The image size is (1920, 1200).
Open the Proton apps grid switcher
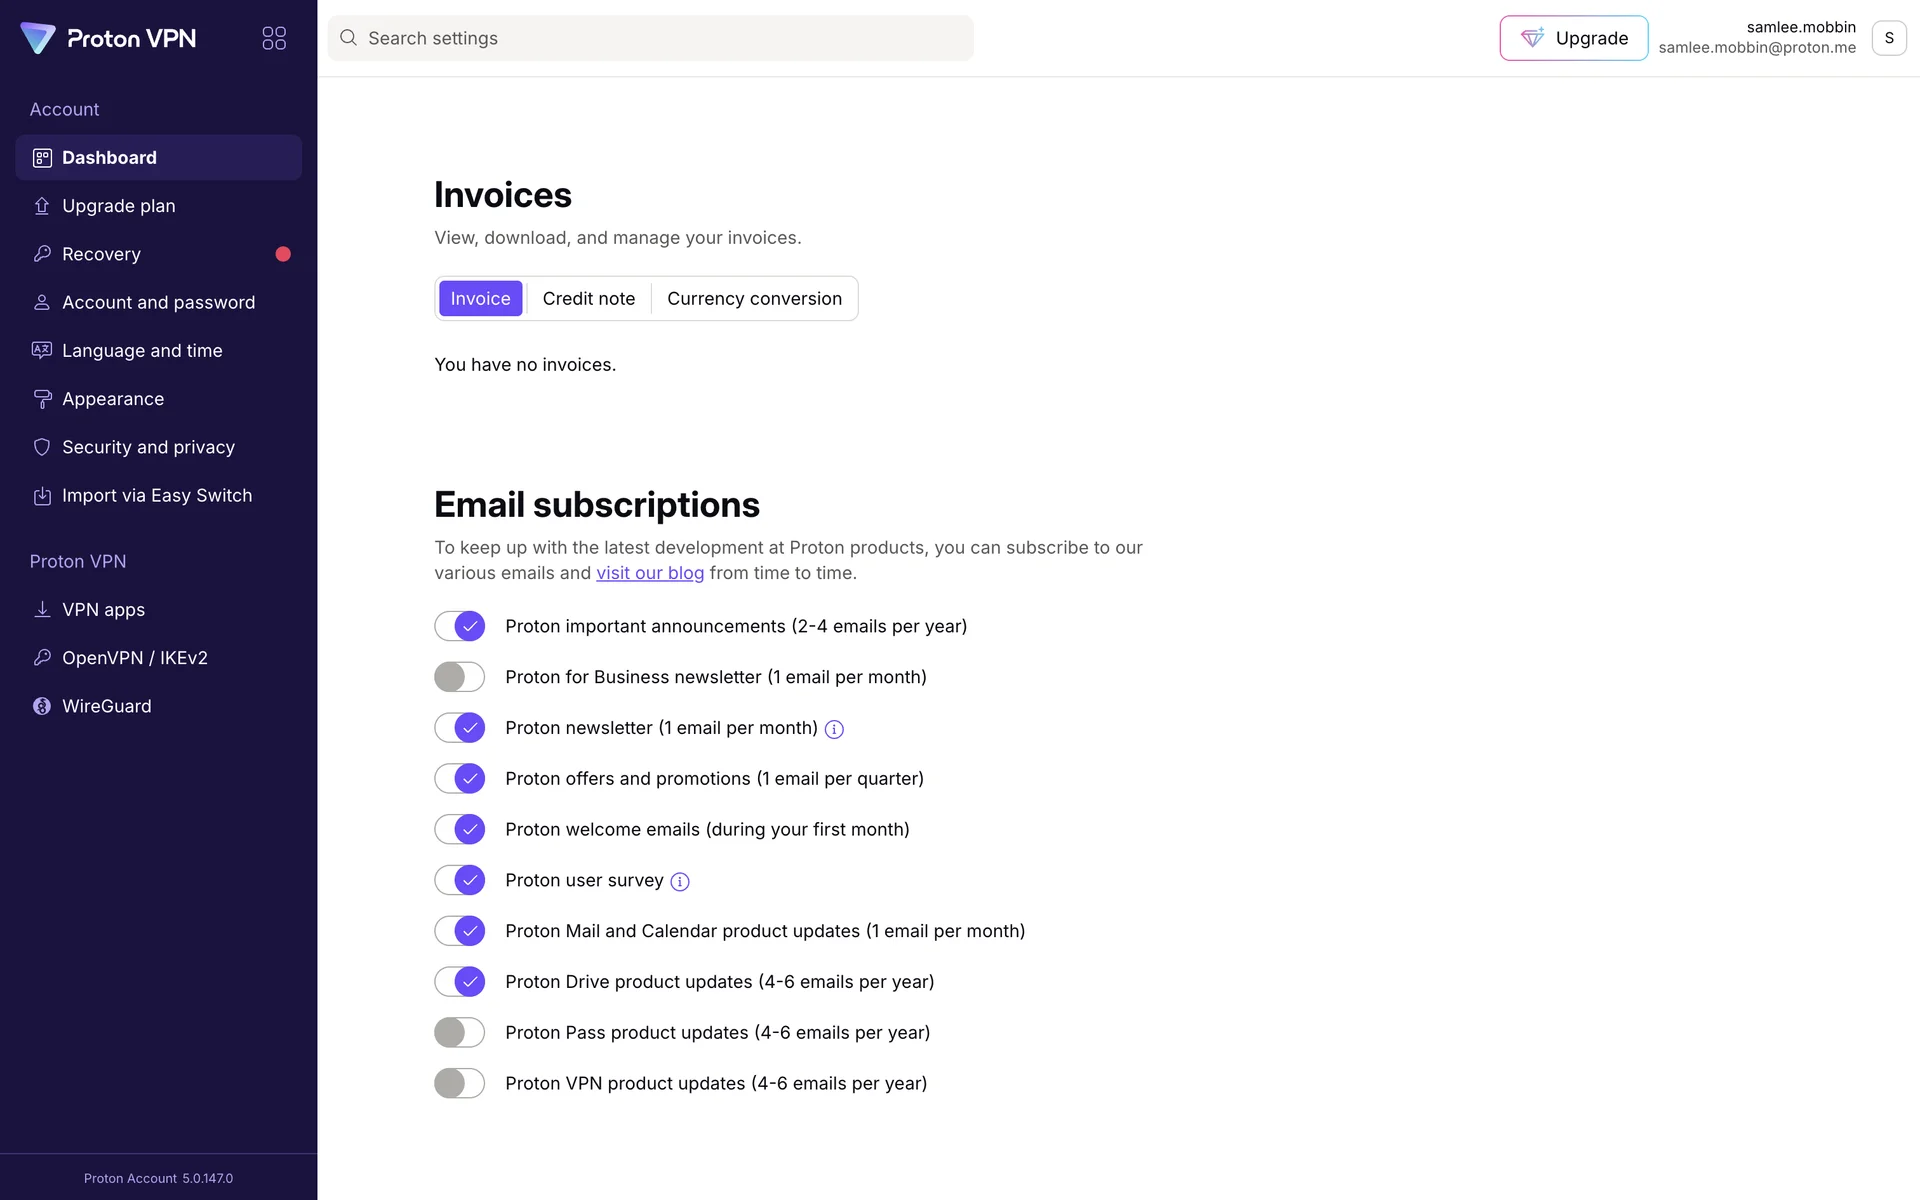point(274,38)
